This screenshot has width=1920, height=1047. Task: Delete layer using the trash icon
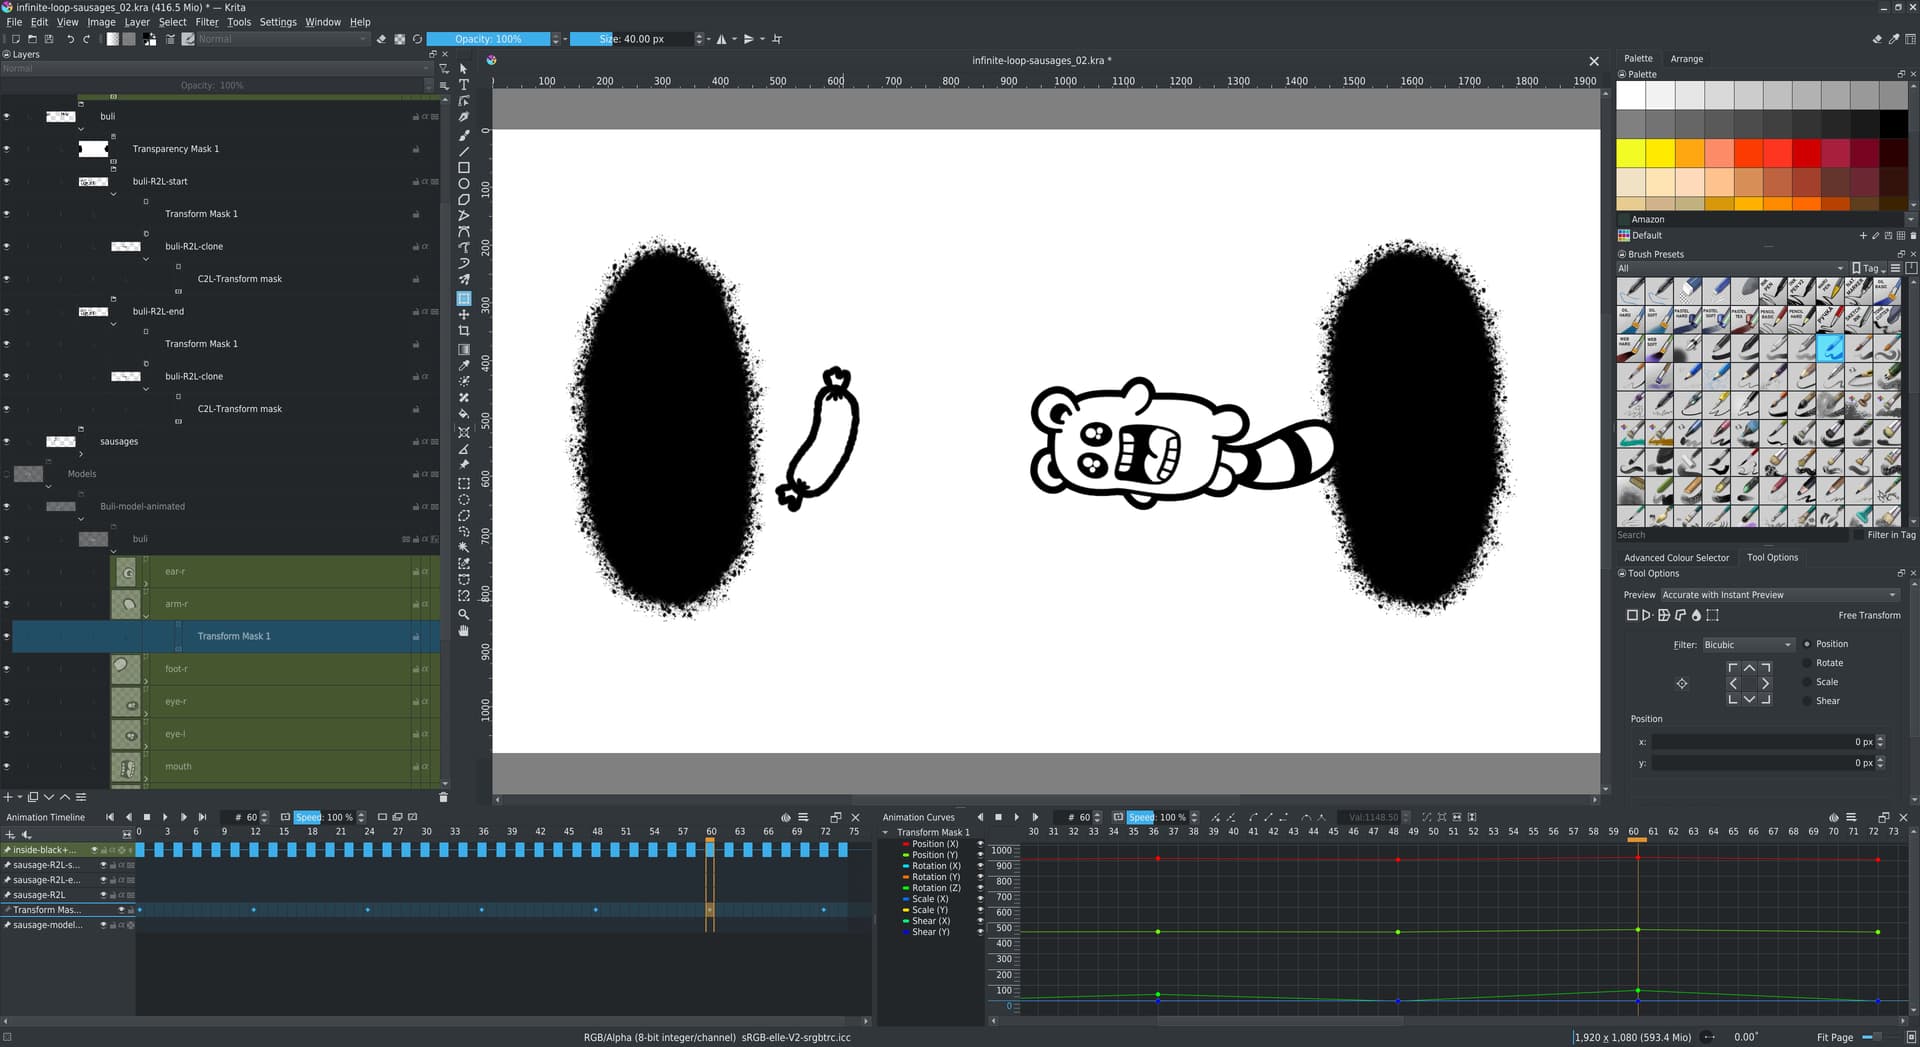[x=443, y=797]
